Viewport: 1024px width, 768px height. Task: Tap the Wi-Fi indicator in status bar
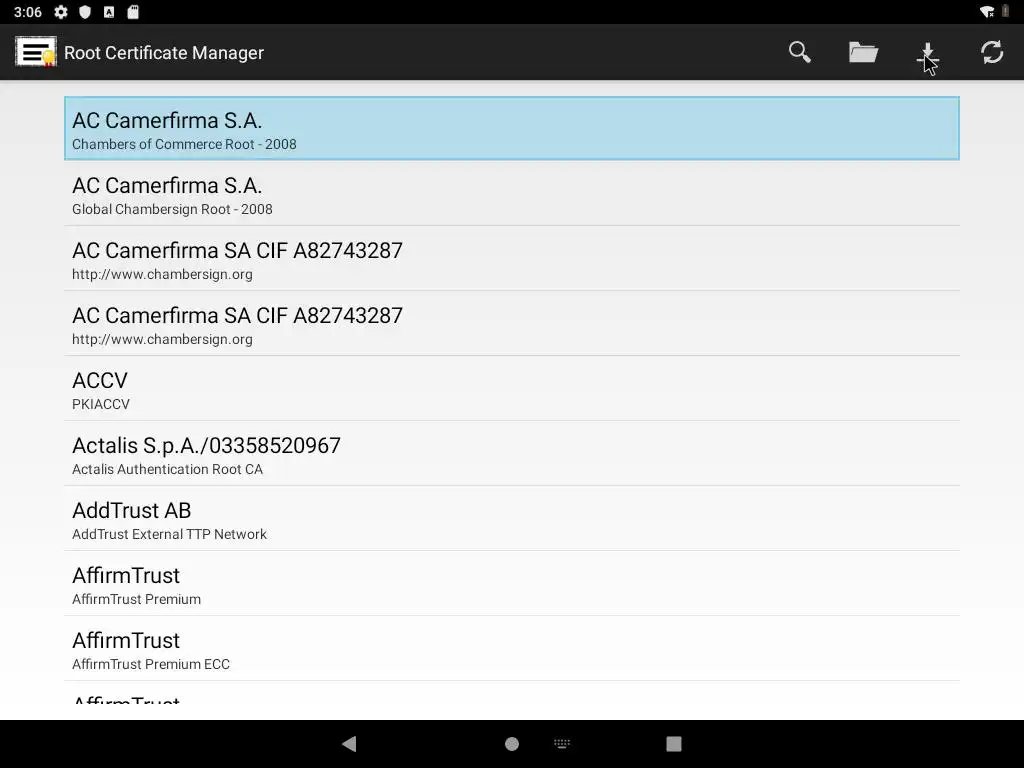click(987, 12)
